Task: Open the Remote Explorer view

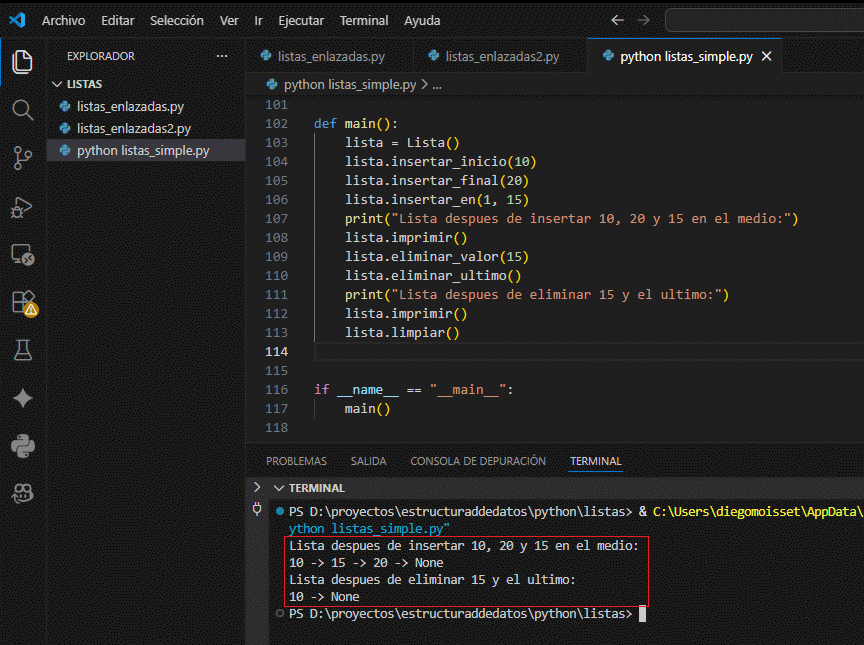Action: tap(22, 255)
